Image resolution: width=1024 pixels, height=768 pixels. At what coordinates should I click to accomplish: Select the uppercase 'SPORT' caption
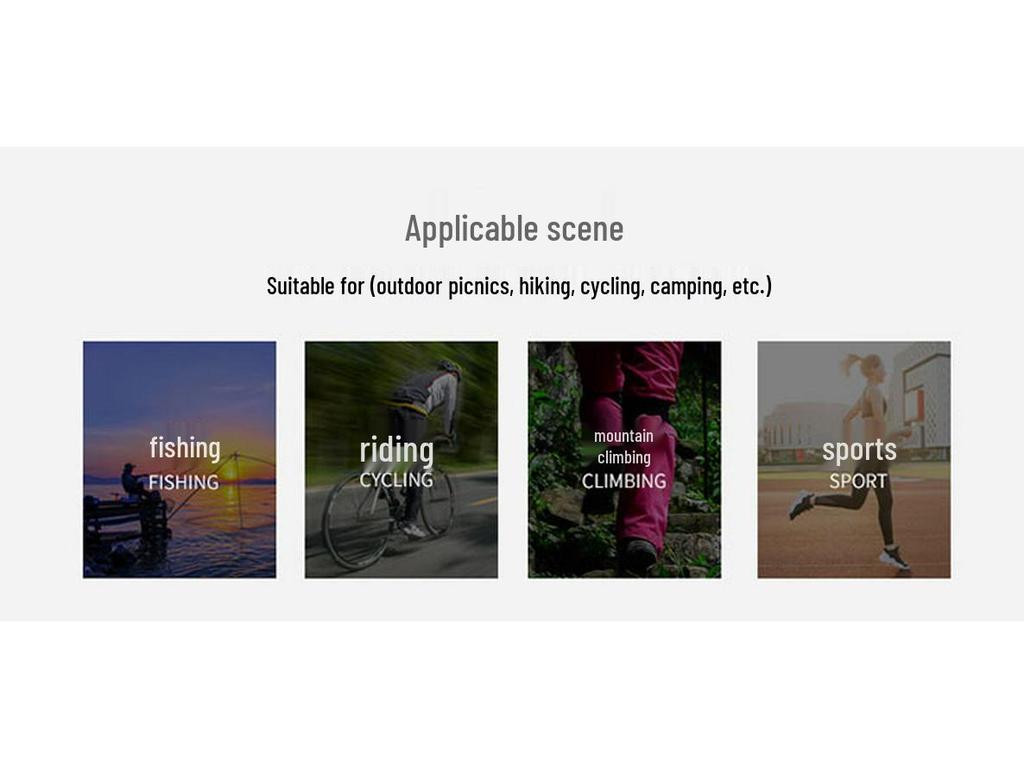coord(858,481)
